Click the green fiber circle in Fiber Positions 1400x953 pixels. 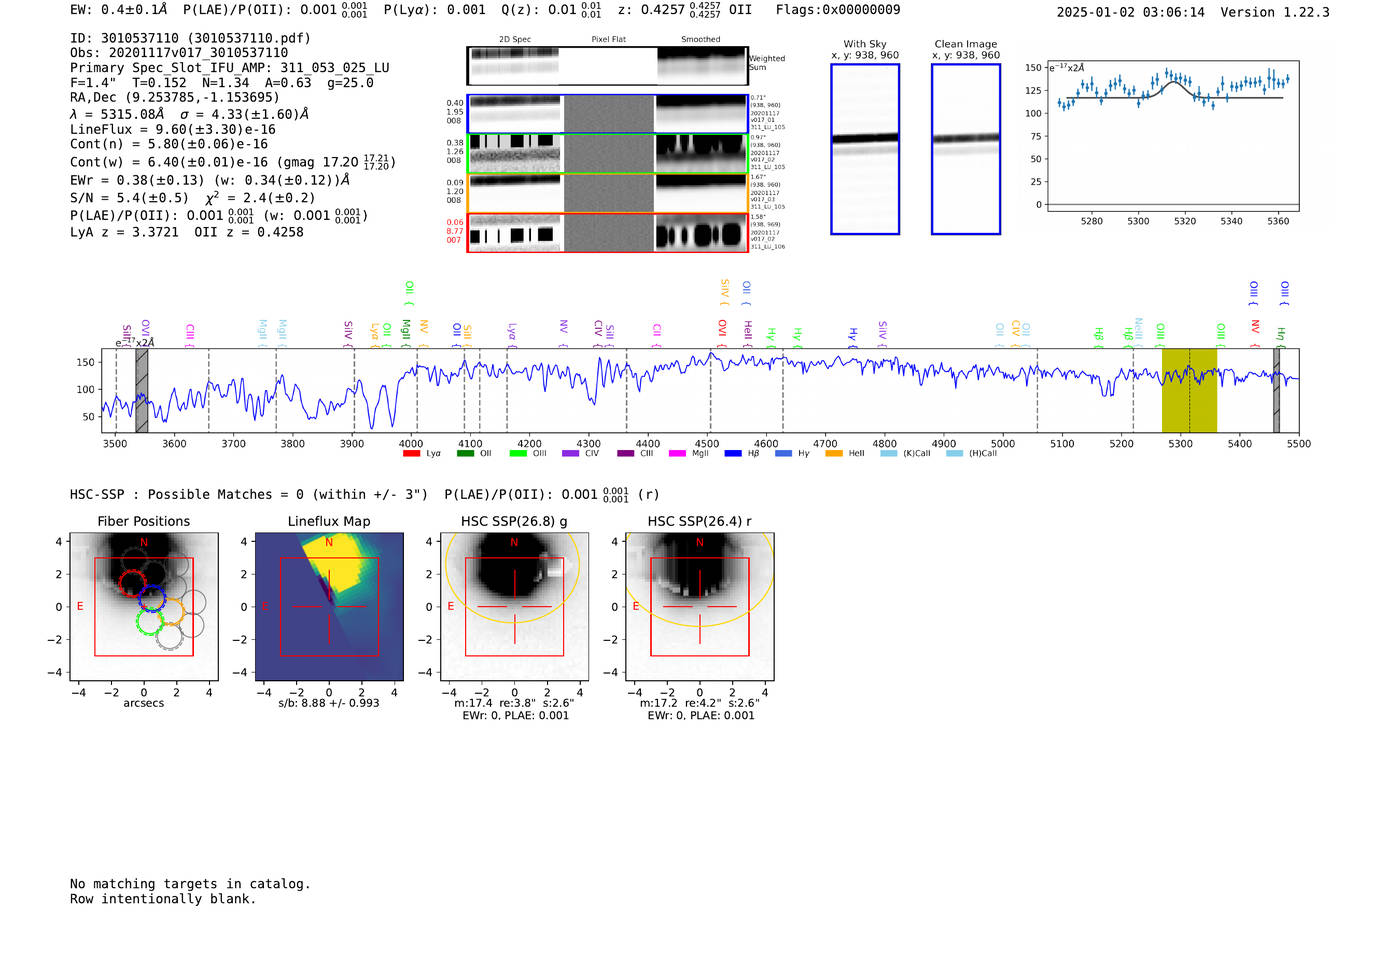149,621
